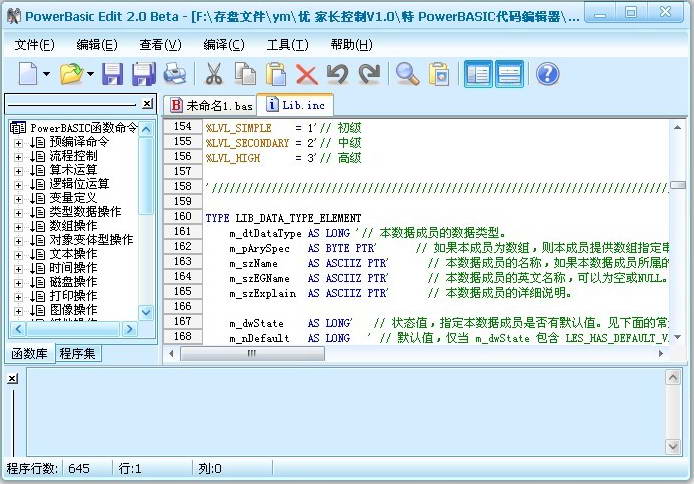
Task: Click the TYPE LIB_DATA_TYPE_ELEMENT code line
Action: tap(283, 218)
